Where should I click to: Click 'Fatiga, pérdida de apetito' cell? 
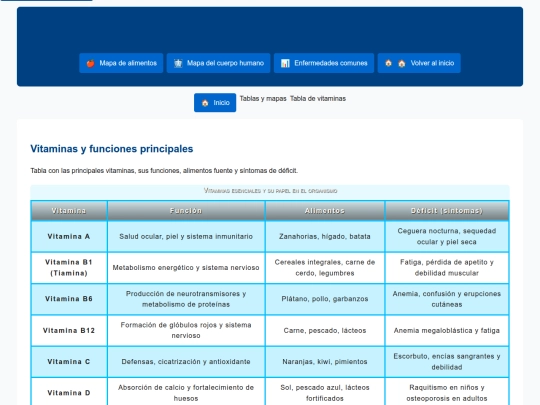tap(447, 268)
